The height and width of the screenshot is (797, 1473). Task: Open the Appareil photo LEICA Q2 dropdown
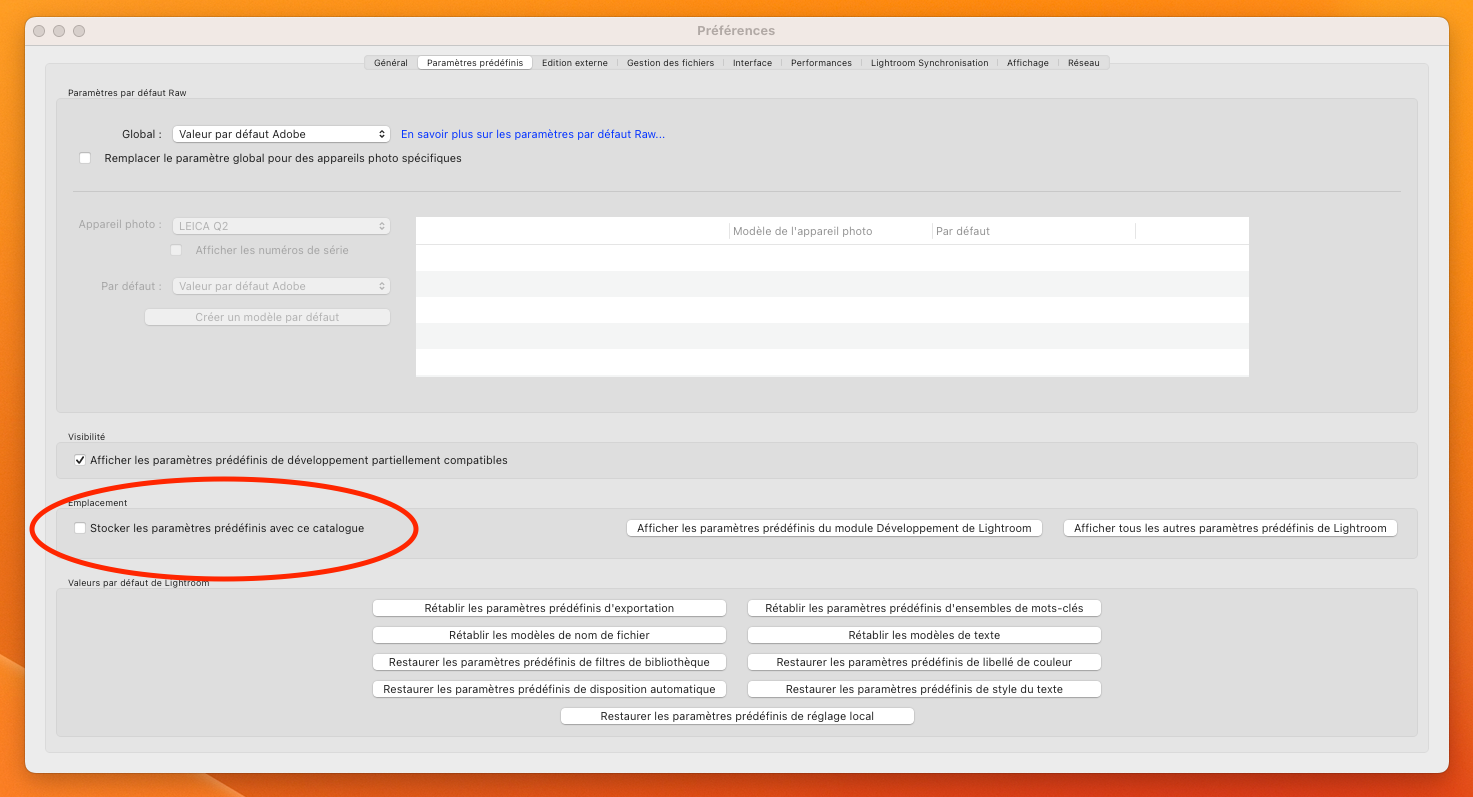tap(281, 226)
